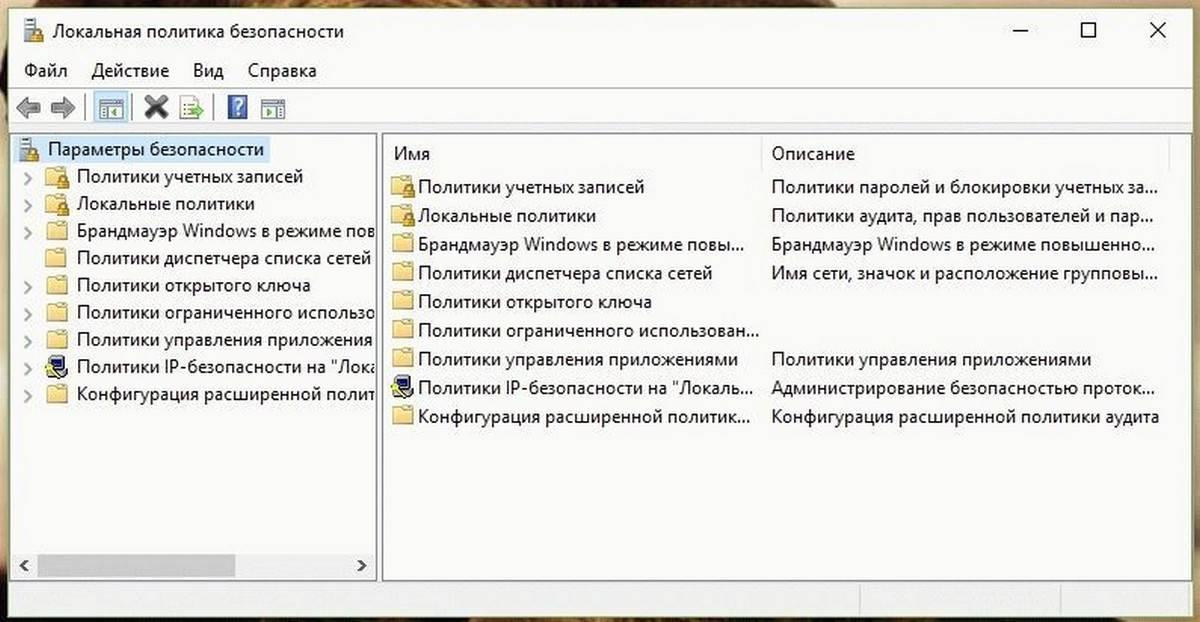Toggle the action pane toolbar icon
Viewport: 1200px width, 622px height.
(x=273, y=108)
